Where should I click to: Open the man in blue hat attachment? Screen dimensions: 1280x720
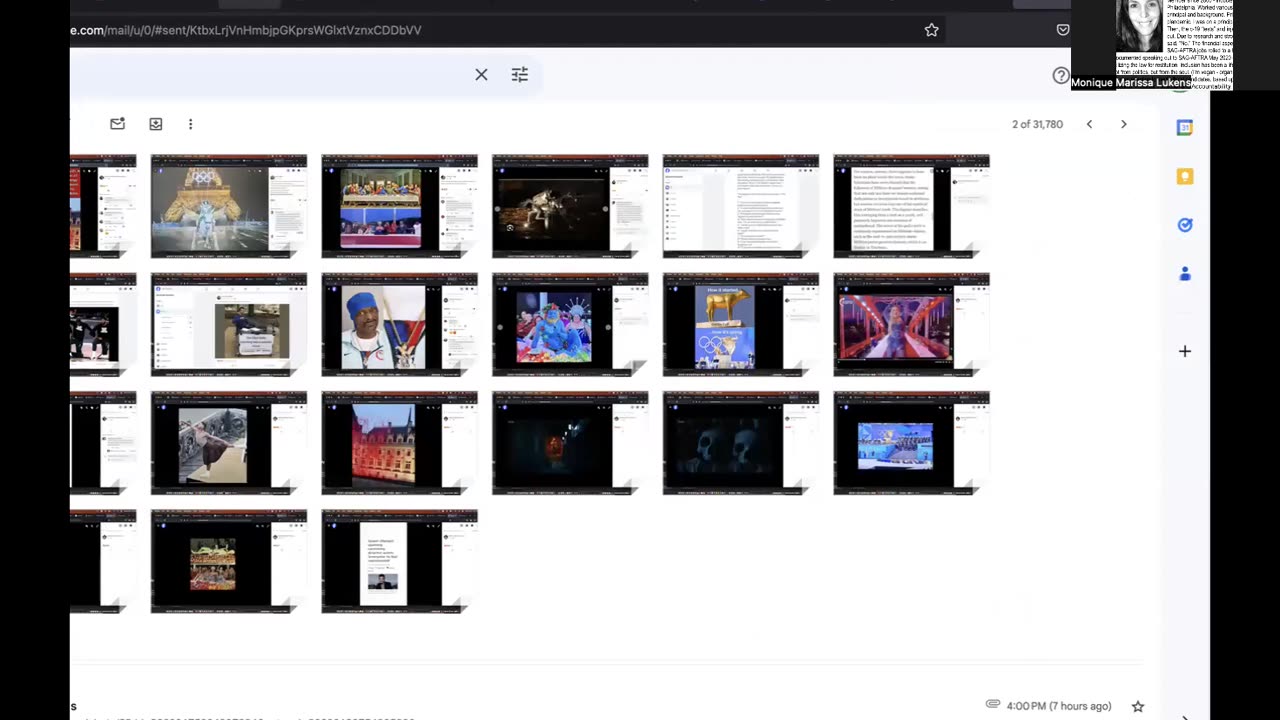pyautogui.click(x=399, y=324)
